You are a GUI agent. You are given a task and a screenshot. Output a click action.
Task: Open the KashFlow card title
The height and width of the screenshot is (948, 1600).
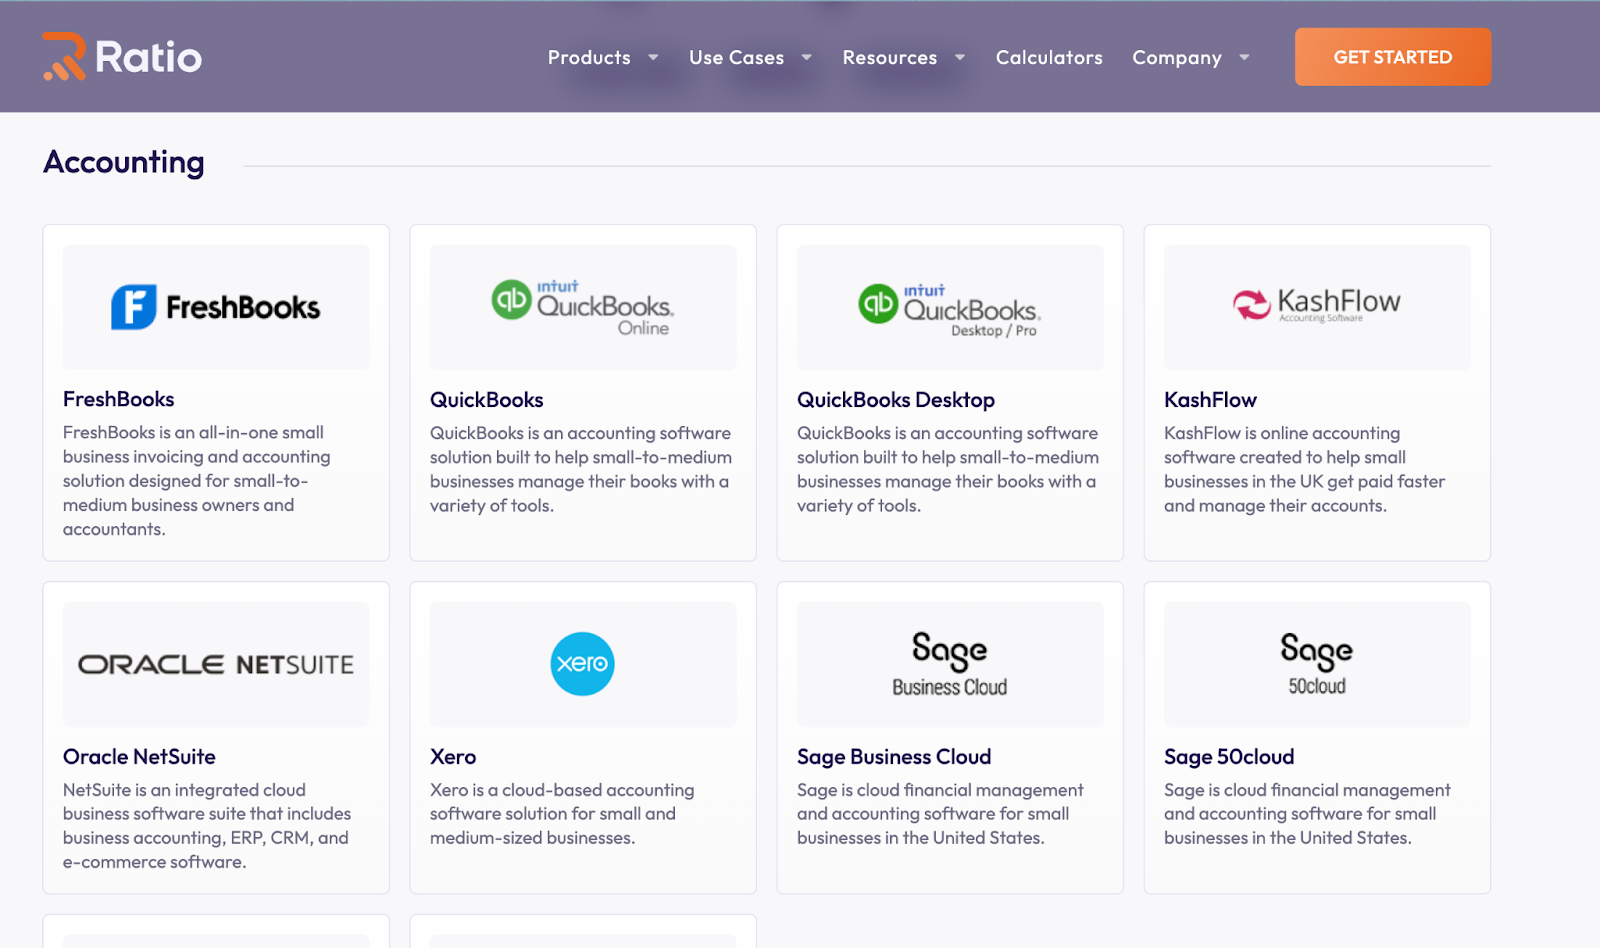pos(1210,400)
